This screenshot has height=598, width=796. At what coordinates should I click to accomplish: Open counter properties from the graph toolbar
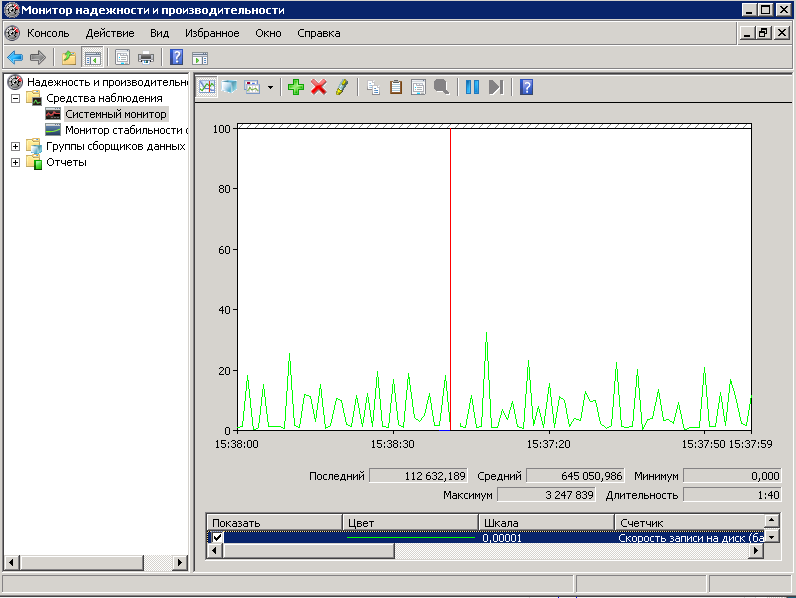418,87
